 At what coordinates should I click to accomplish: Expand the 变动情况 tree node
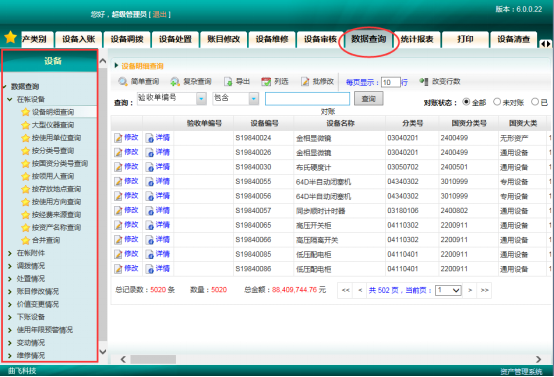coord(10,343)
